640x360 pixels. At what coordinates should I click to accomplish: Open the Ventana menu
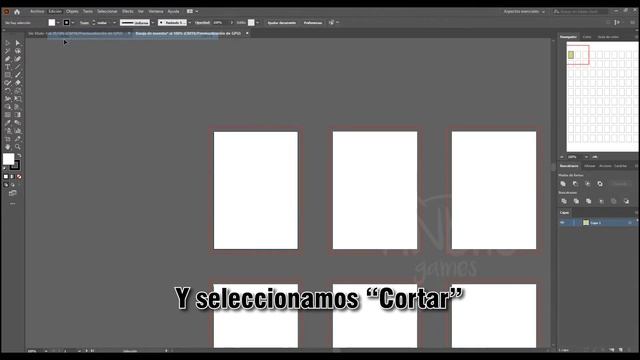[x=156, y=11]
